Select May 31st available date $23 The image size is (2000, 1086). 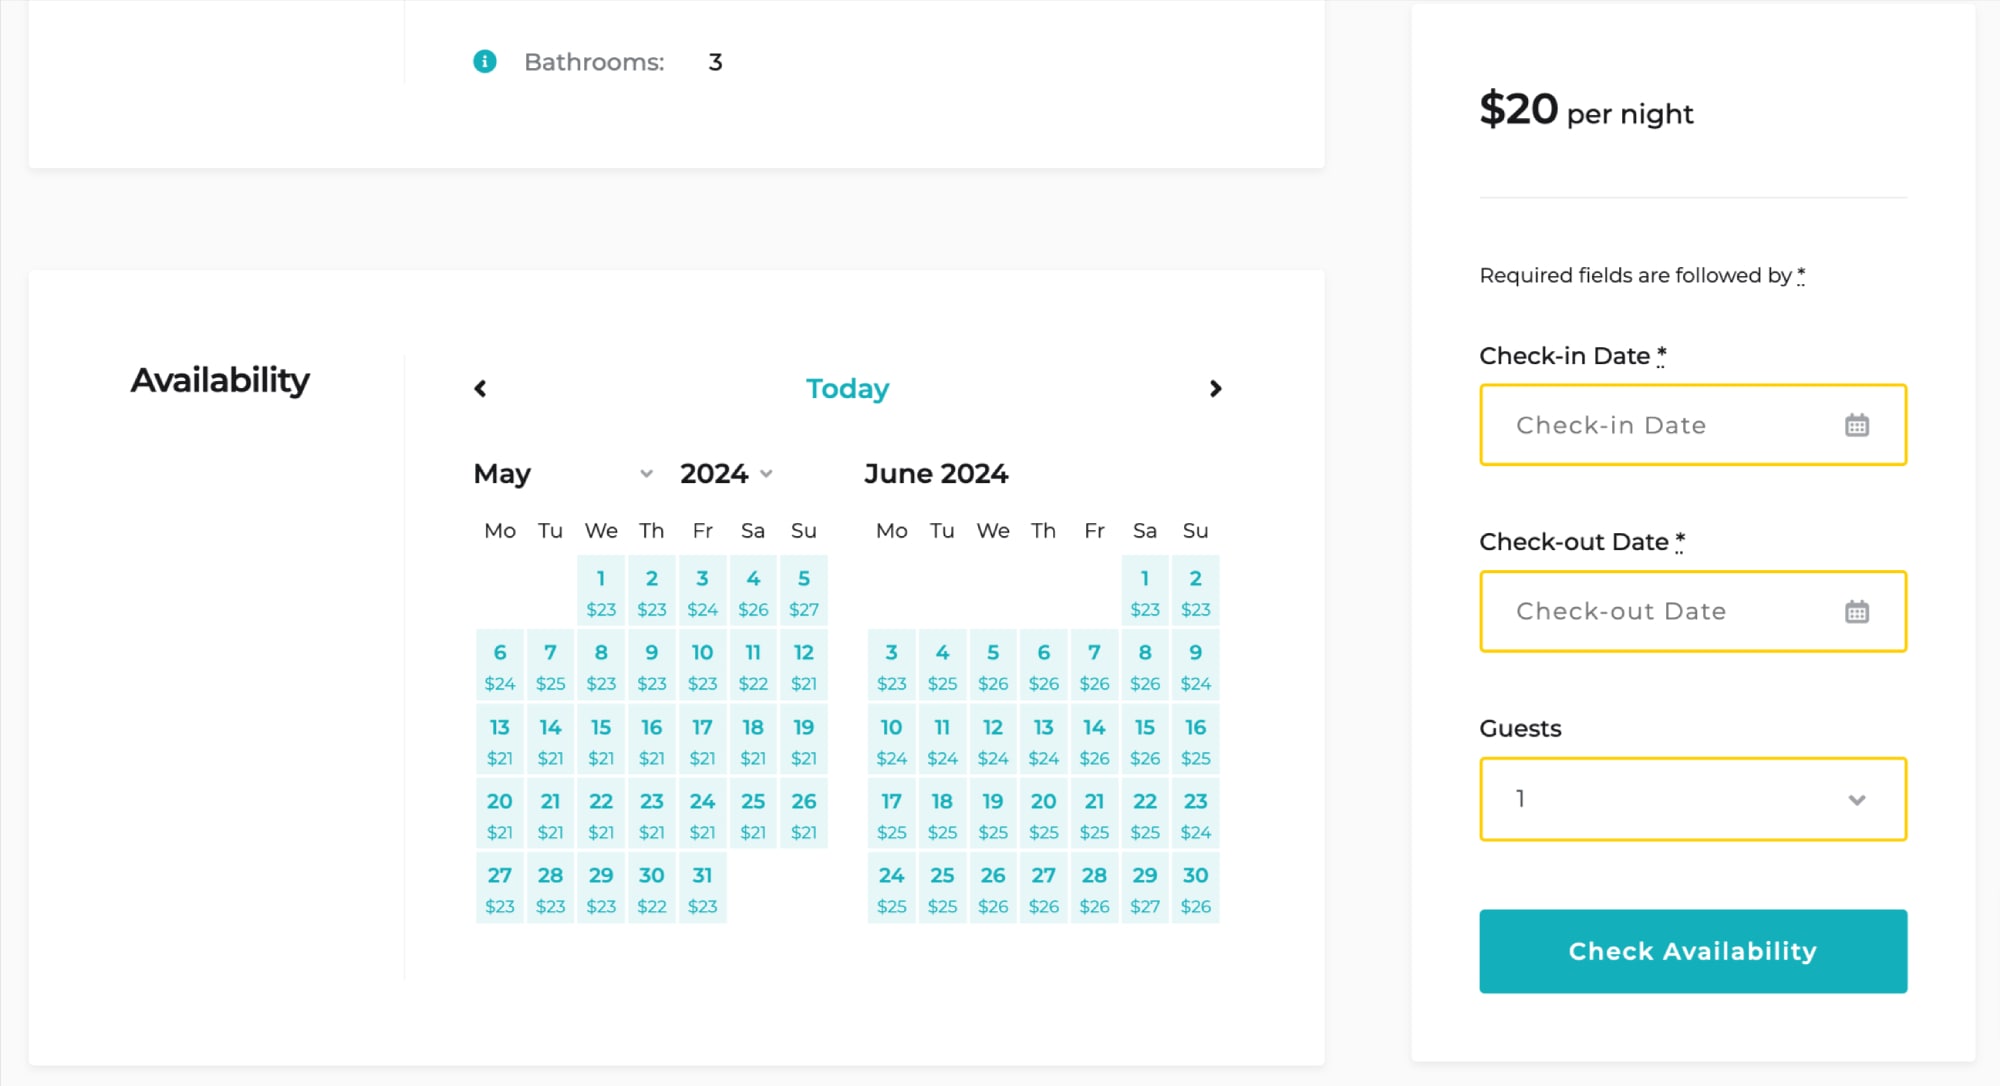click(x=702, y=887)
